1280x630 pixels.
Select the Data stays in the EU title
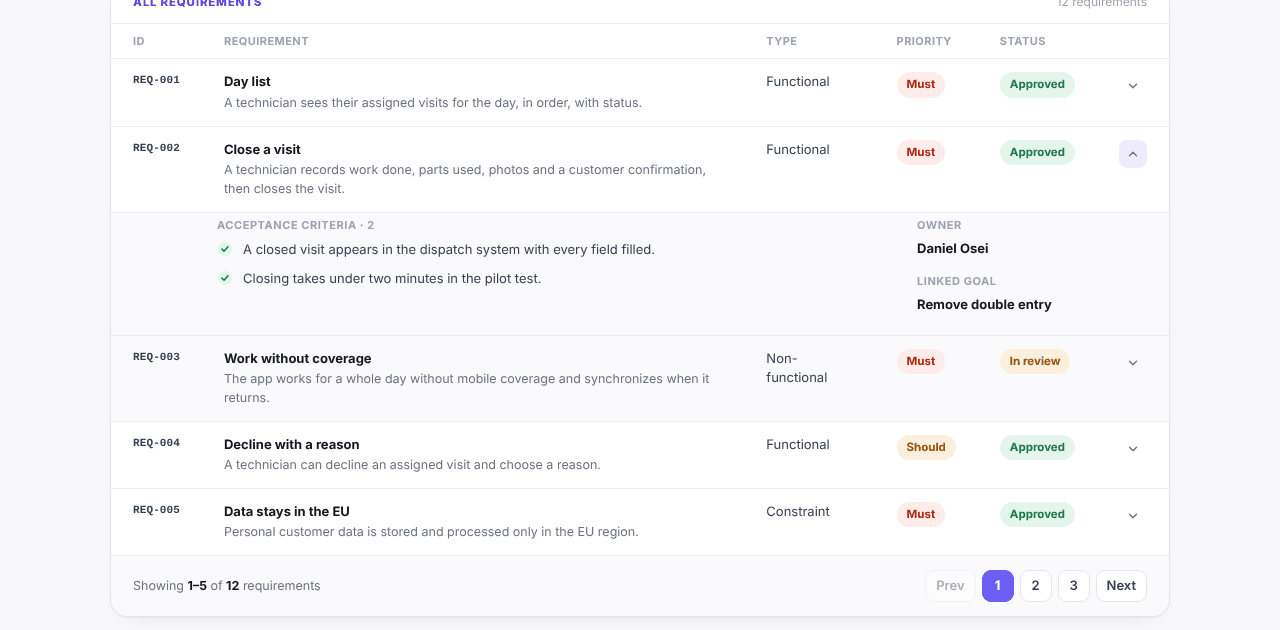[287, 512]
